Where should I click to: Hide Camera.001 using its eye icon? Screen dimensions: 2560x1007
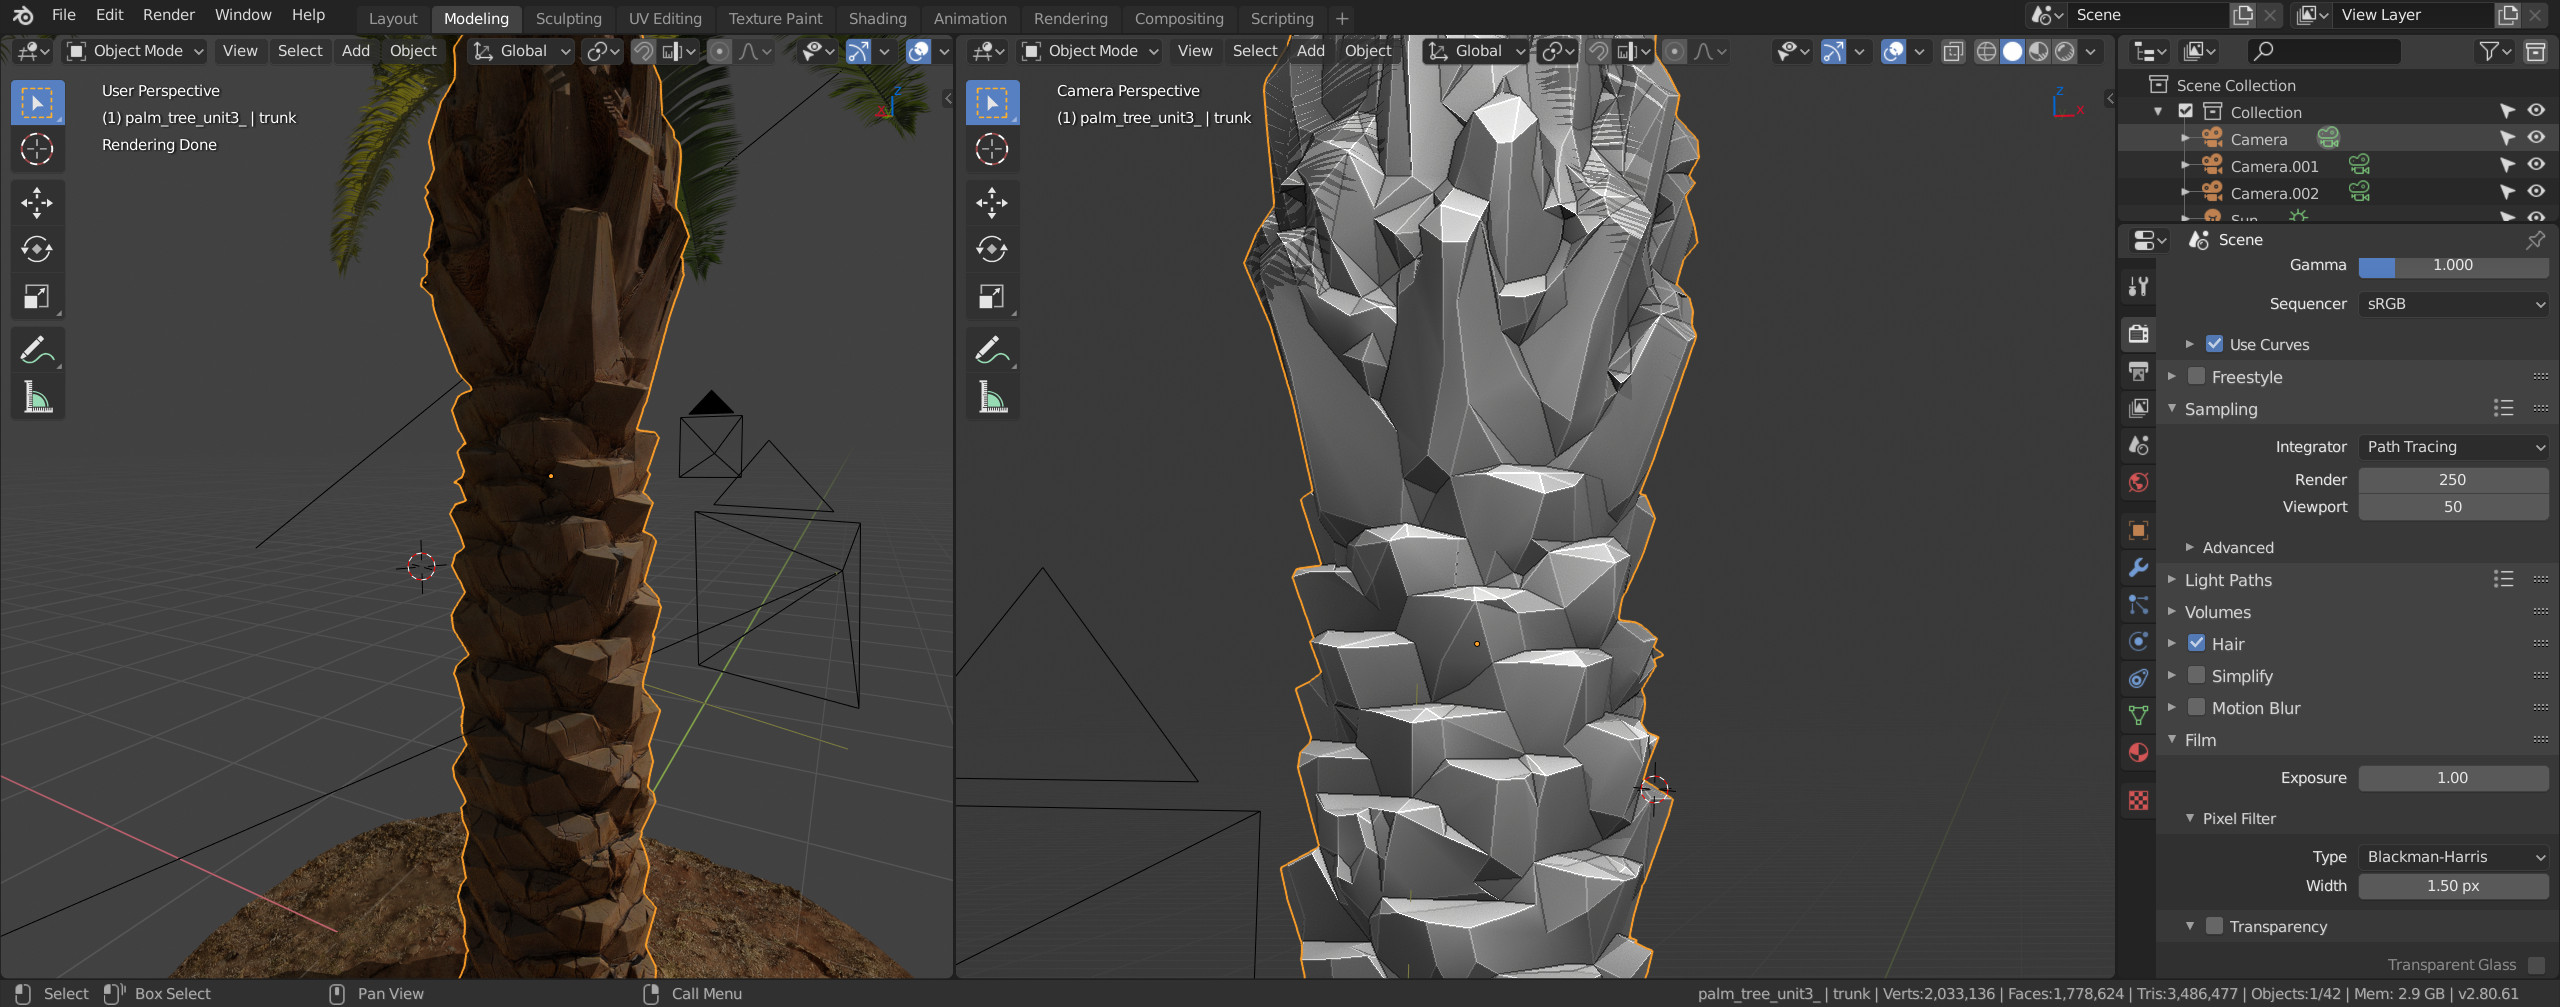click(2537, 165)
